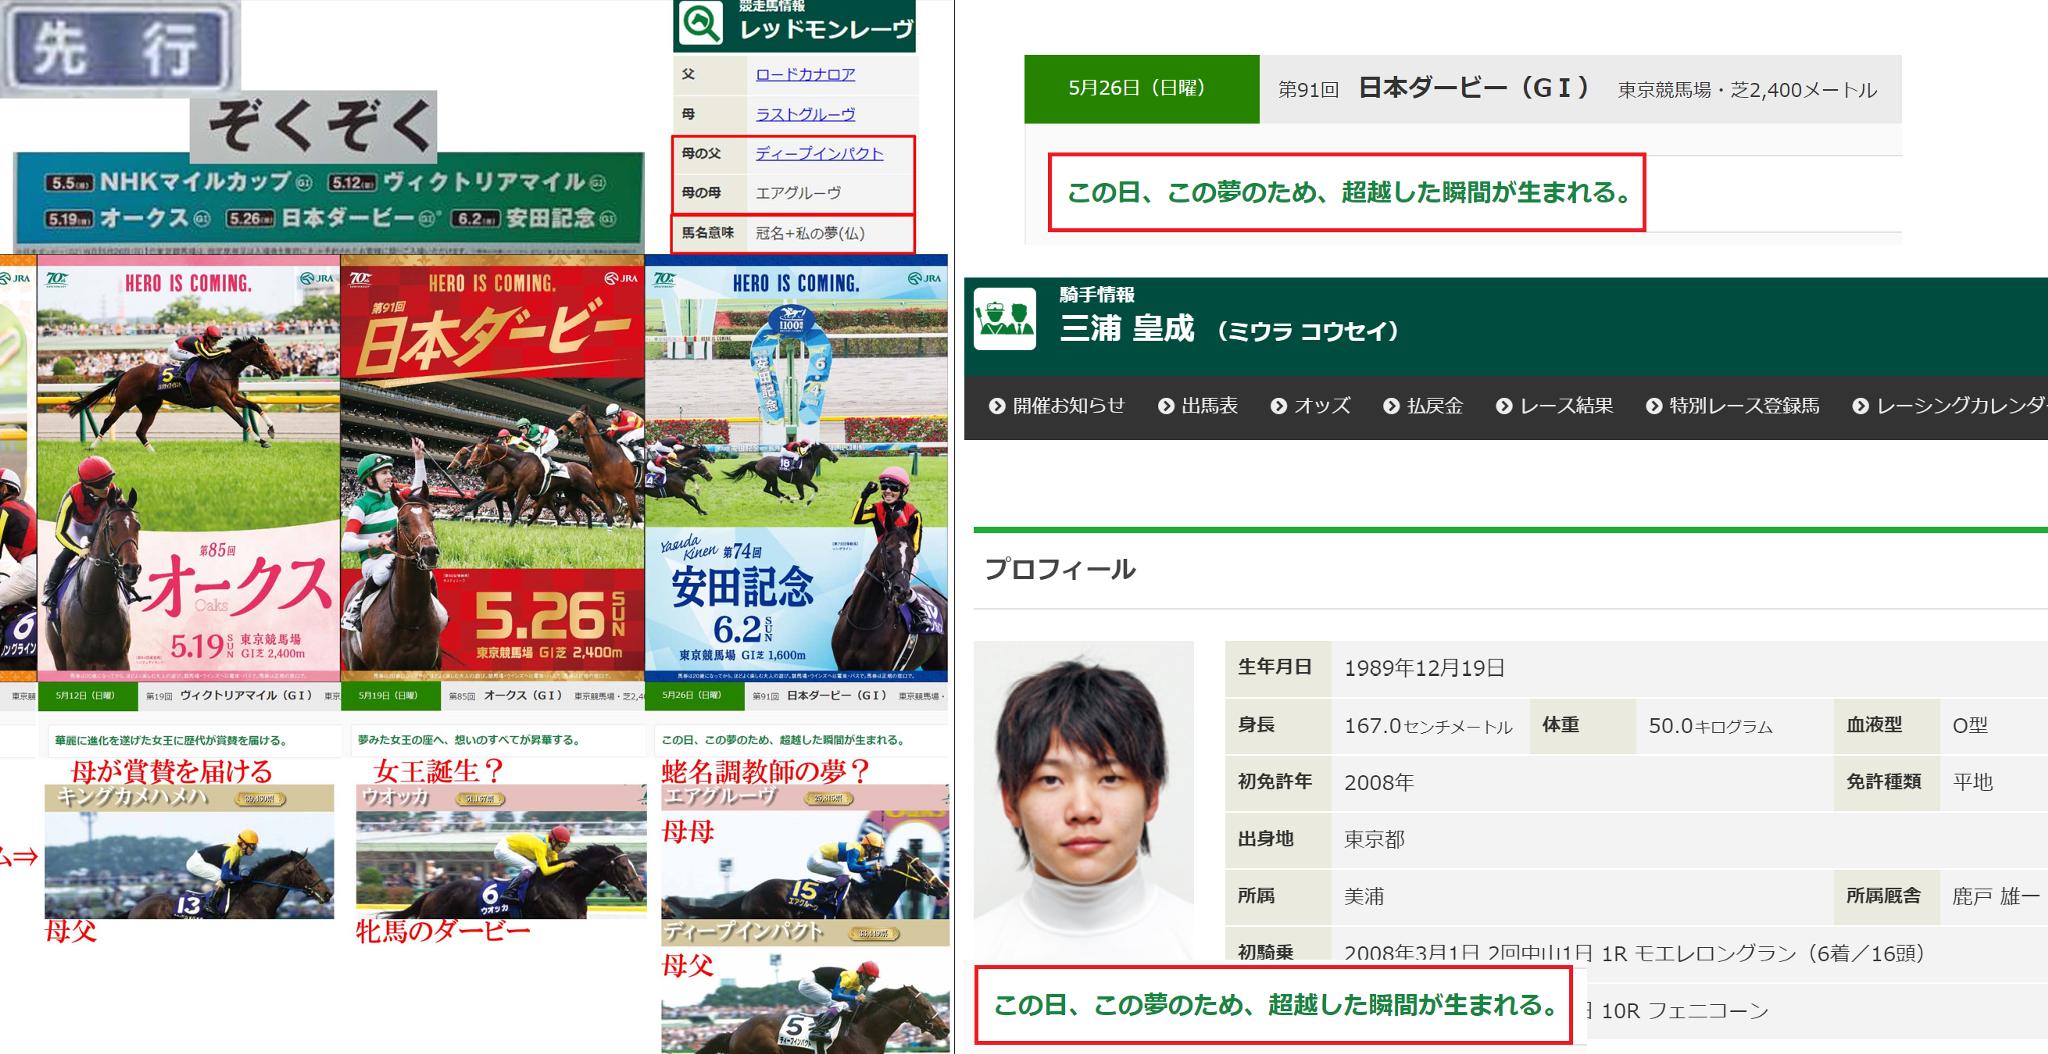Click the racehorse info magnifier icon

(x=699, y=24)
